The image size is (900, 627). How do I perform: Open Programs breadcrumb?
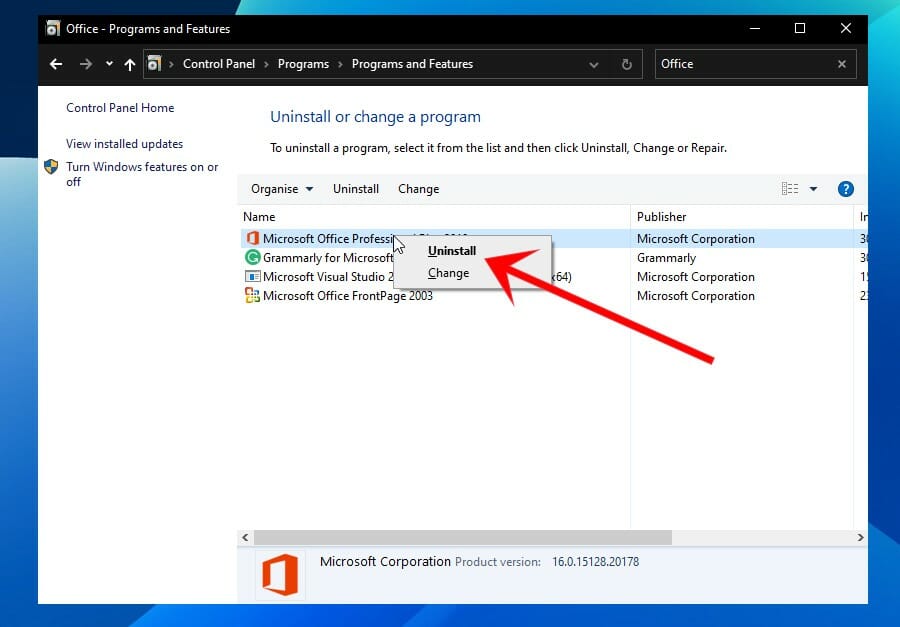point(303,64)
